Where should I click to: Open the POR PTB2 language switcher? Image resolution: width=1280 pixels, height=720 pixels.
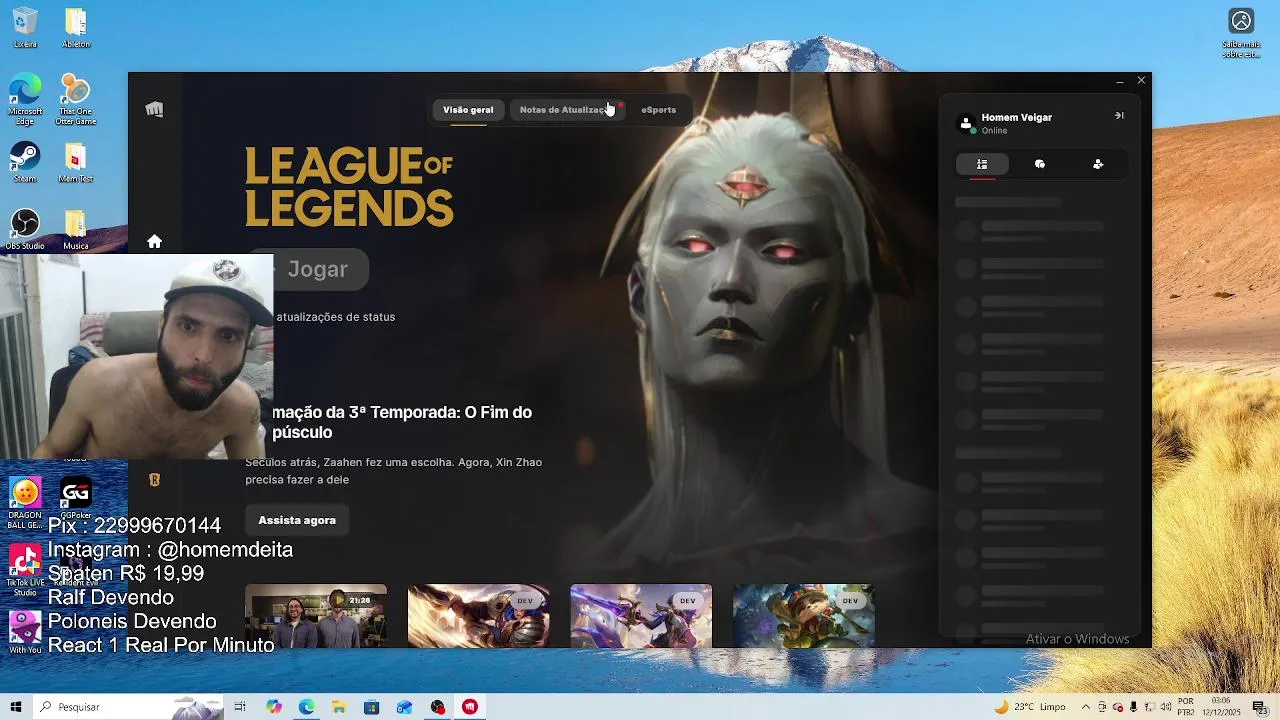point(1186,707)
